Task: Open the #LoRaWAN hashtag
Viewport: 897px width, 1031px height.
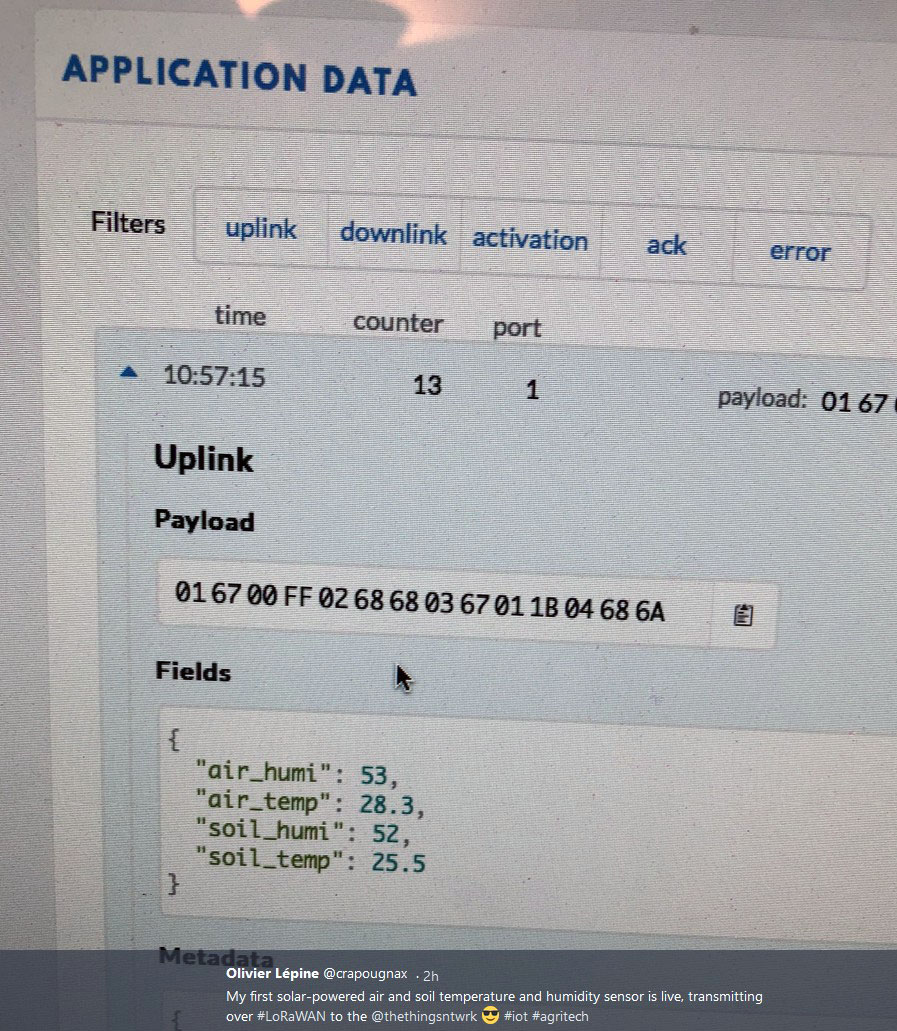Action: [291, 1016]
